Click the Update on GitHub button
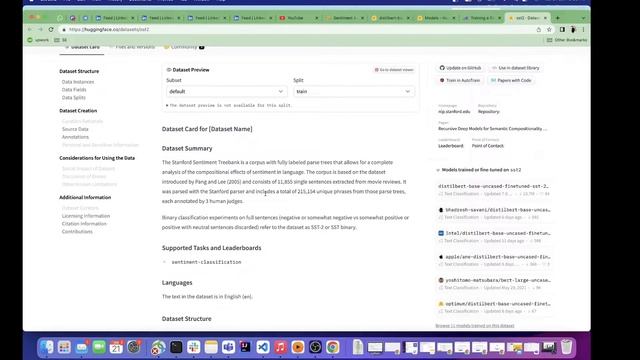Image resolution: width=640 pixels, height=360 pixels. (x=460, y=68)
